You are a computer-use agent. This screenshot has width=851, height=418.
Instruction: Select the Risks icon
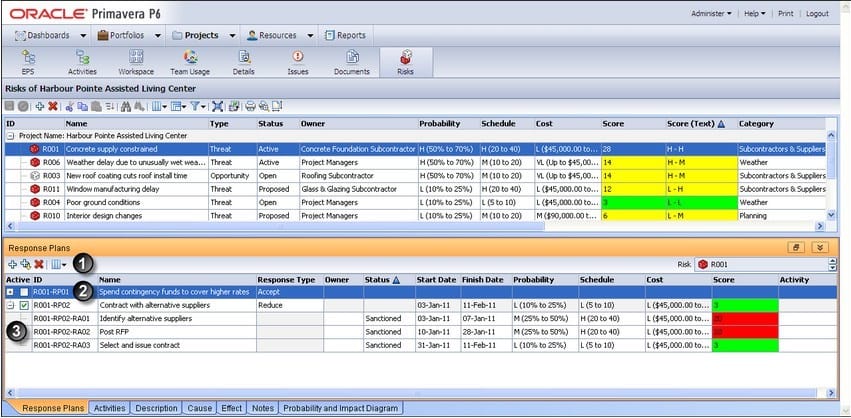406,61
